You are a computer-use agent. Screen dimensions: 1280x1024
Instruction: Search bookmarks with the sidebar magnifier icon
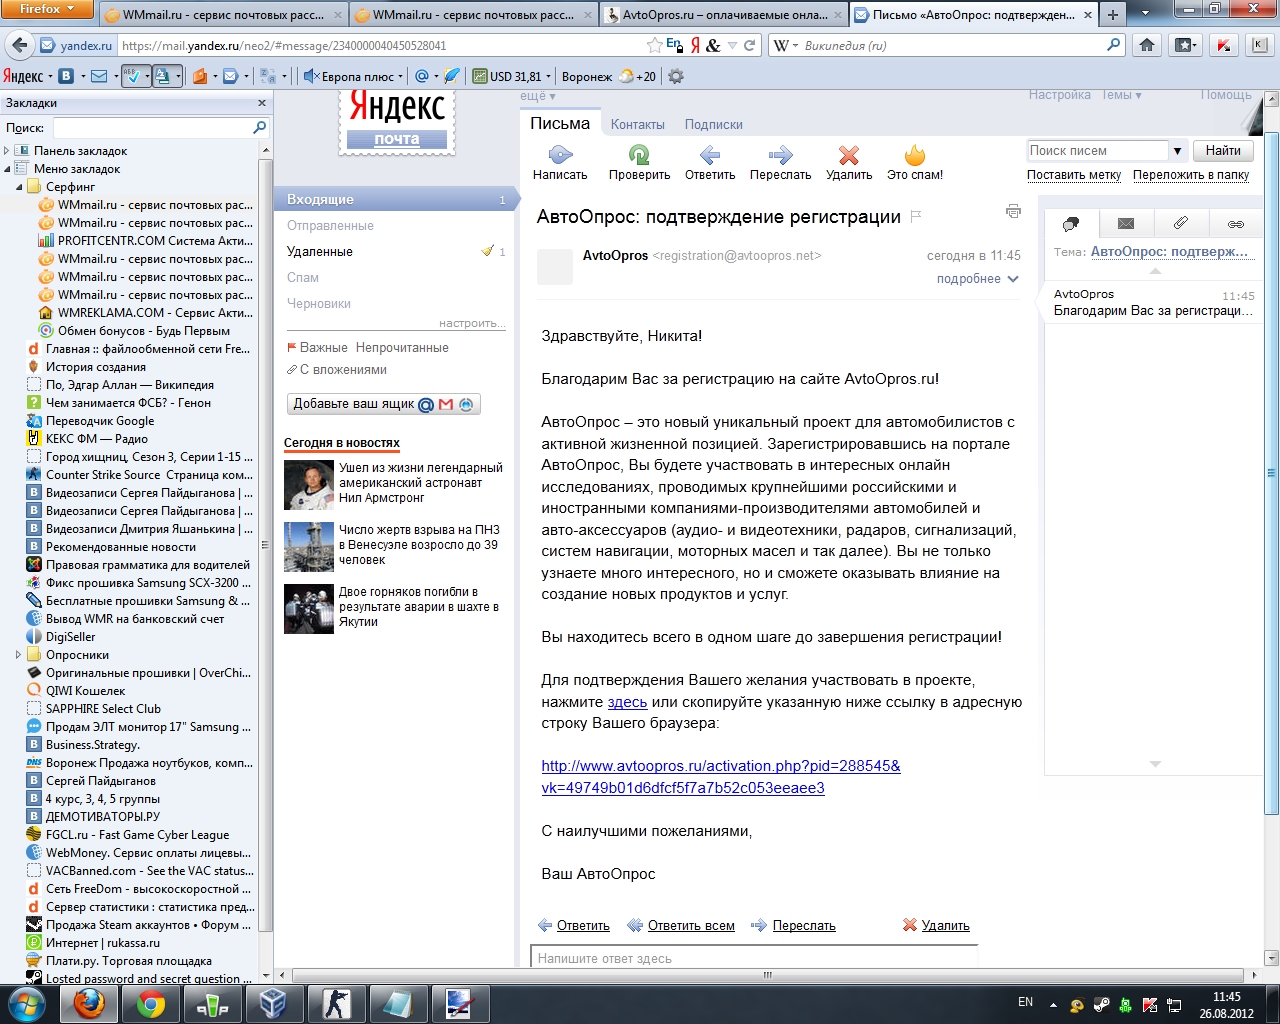pyautogui.click(x=260, y=127)
